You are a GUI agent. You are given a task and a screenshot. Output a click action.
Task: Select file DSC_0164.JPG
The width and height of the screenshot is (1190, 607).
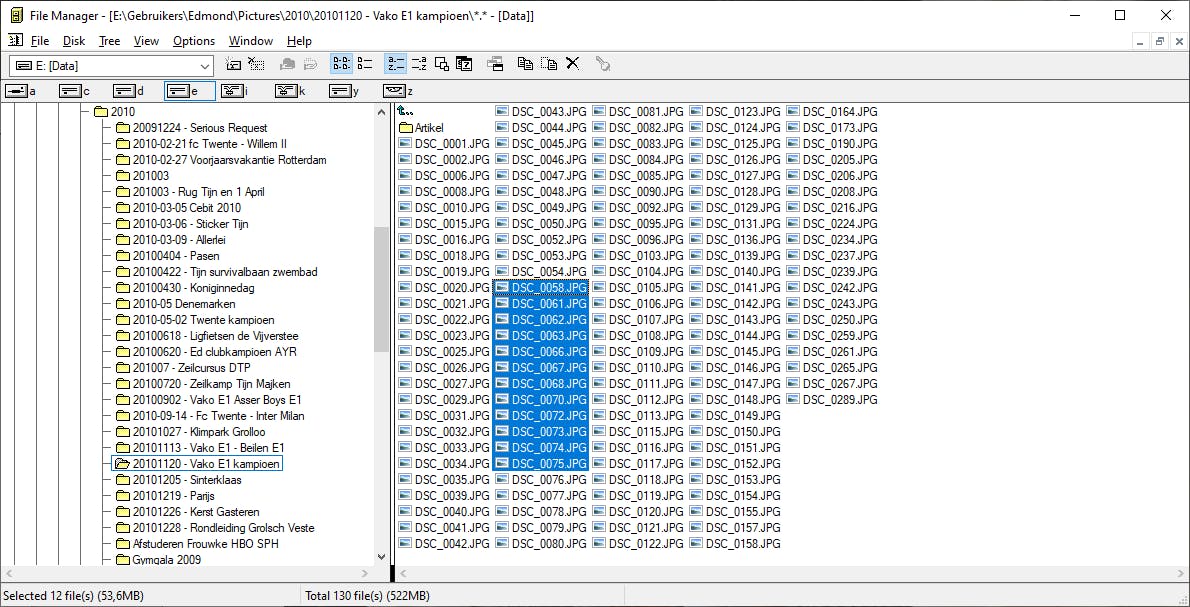(x=833, y=112)
